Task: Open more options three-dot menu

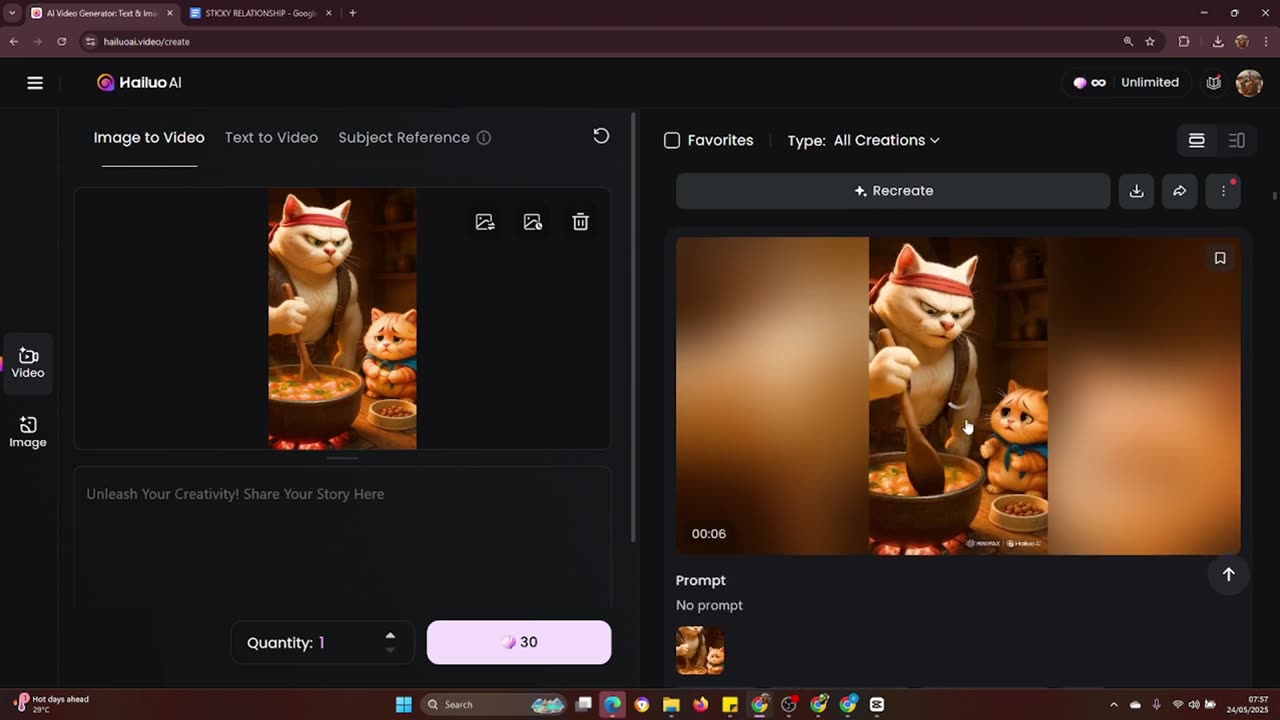Action: point(1223,191)
